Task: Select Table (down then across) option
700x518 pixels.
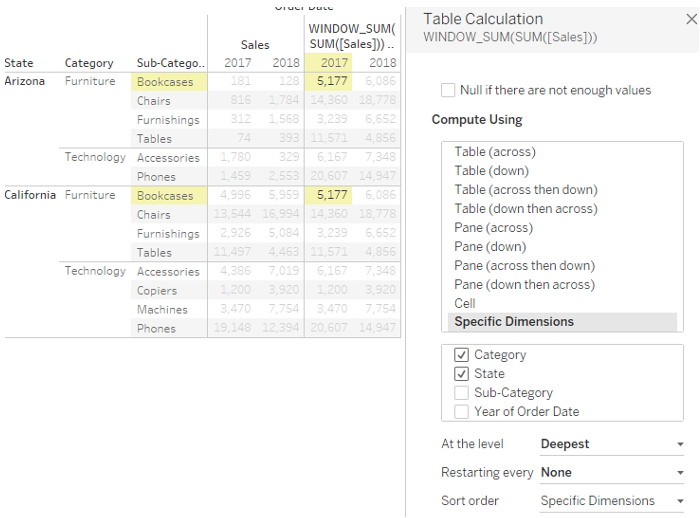Action: tap(525, 209)
